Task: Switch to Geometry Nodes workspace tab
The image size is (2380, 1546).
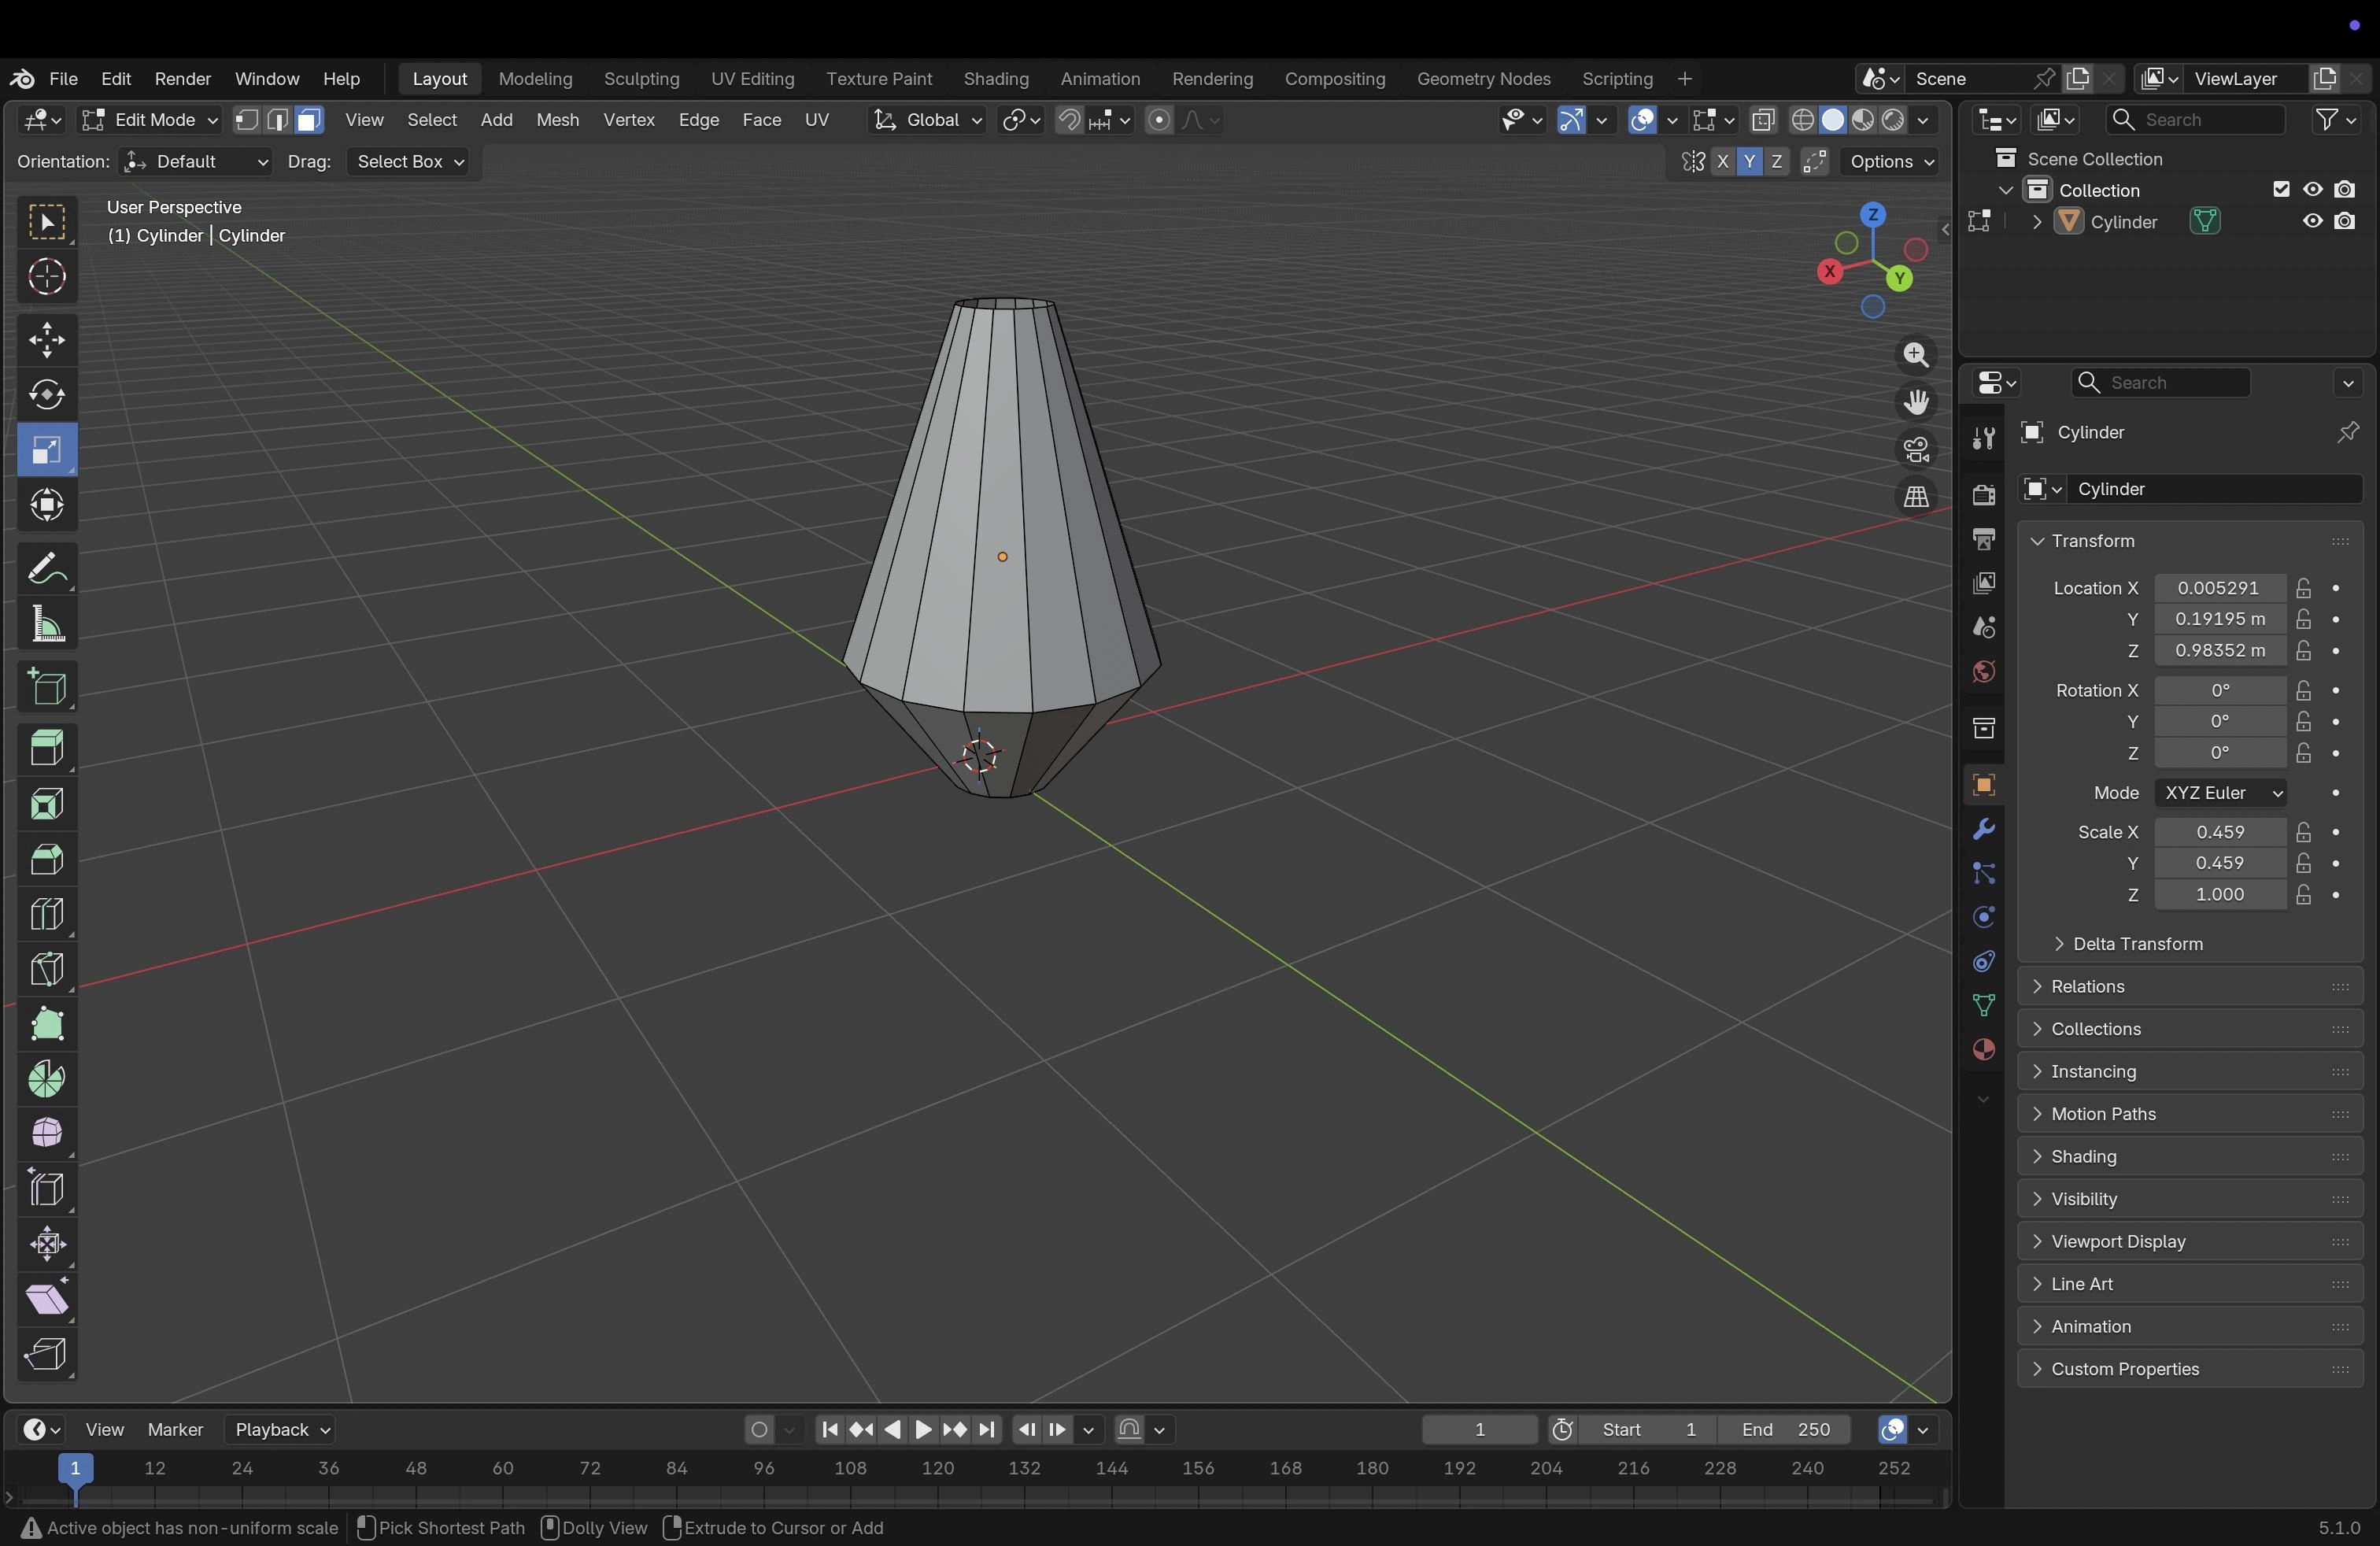Action: (x=1483, y=79)
